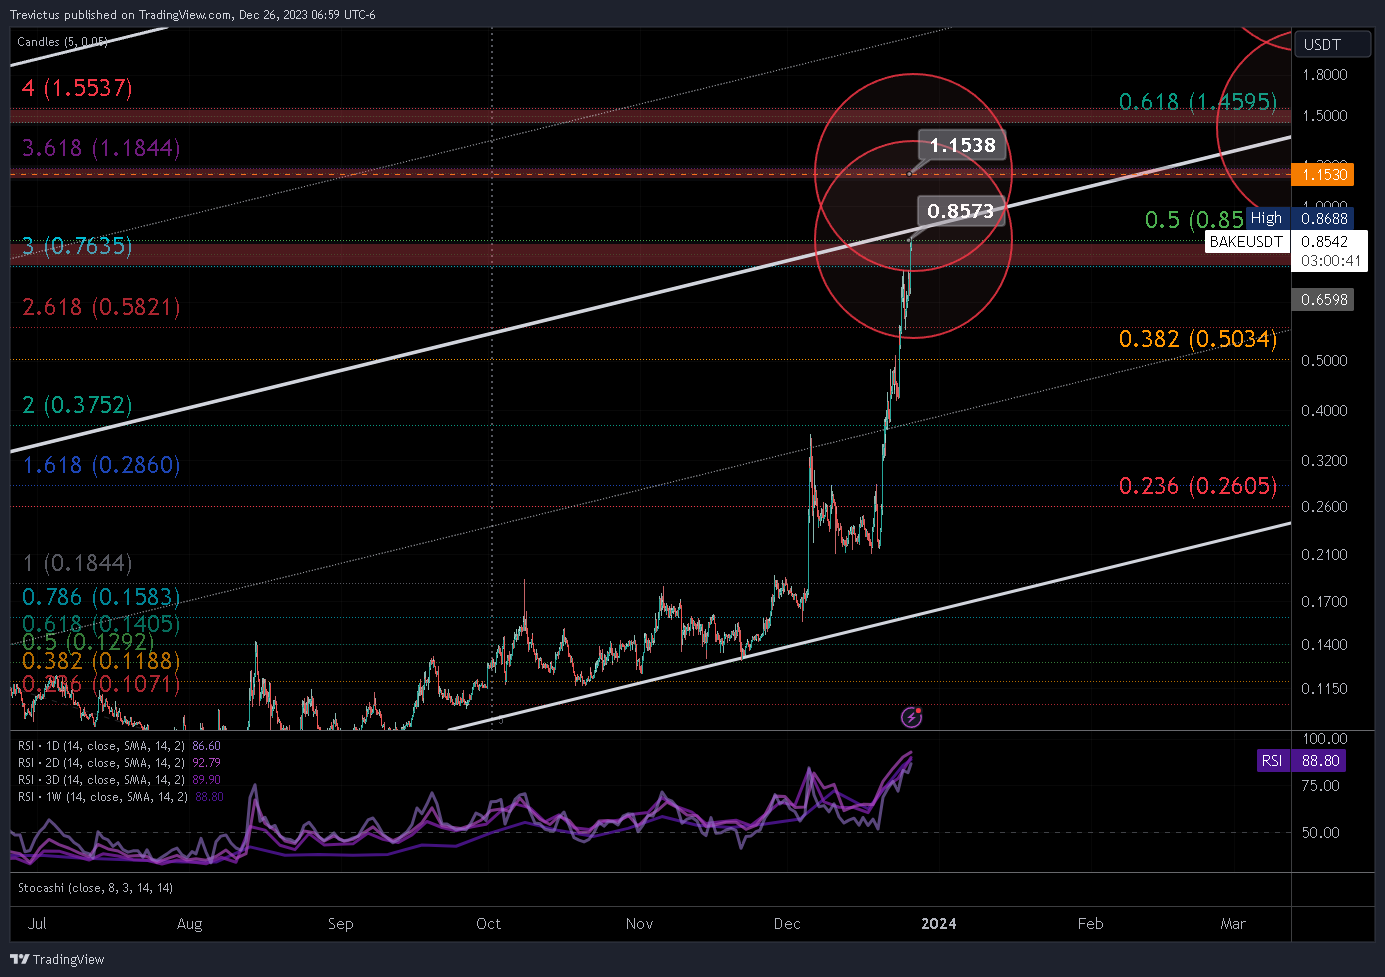Click the TradingView logo at the bottom
The image size is (1385, 977).
pos(57,959)
